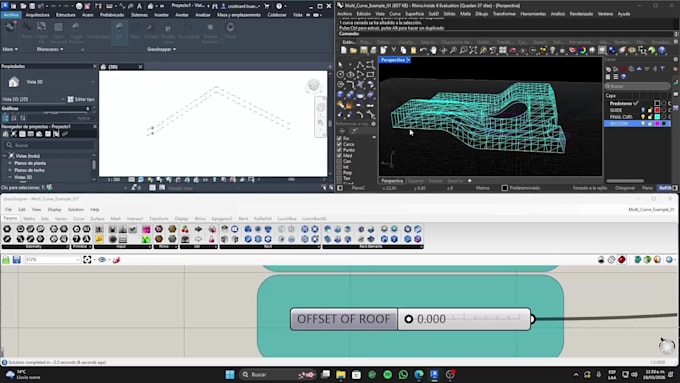Viewport: 680px width, 383px height.
Task: Click the RefObj status bar button
Action: coord(665,188)
